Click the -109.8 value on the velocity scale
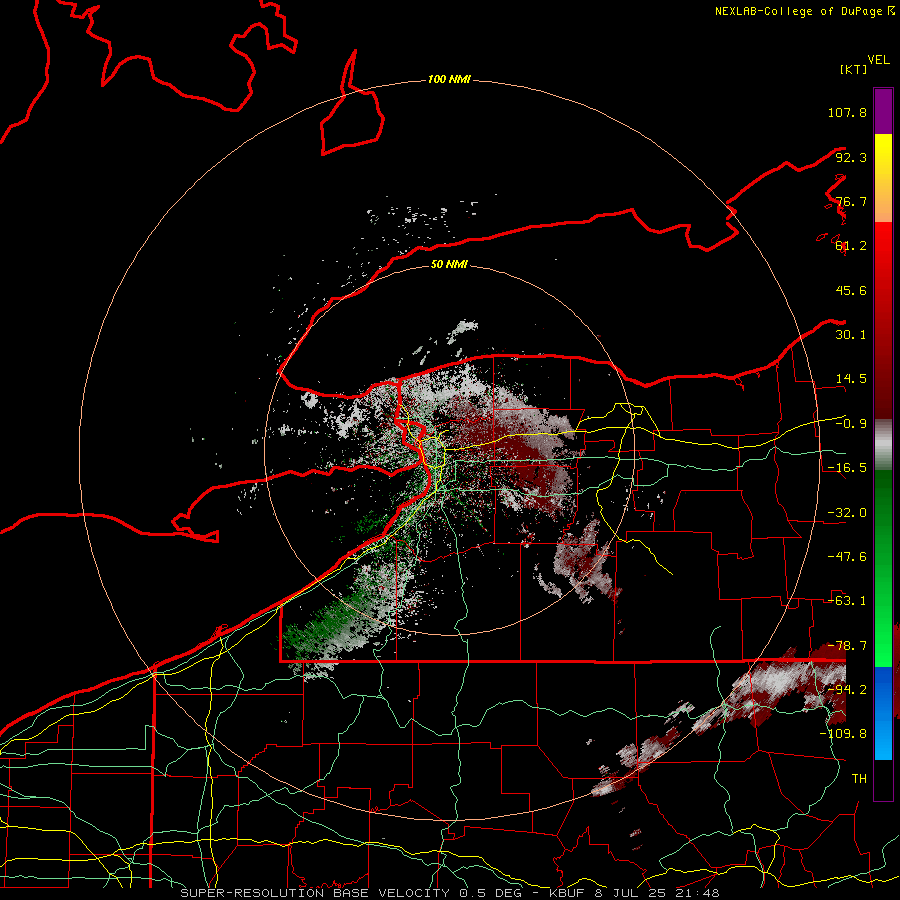Image resolution: width=900 pixels, height=900 pixels. coord(843,734)
